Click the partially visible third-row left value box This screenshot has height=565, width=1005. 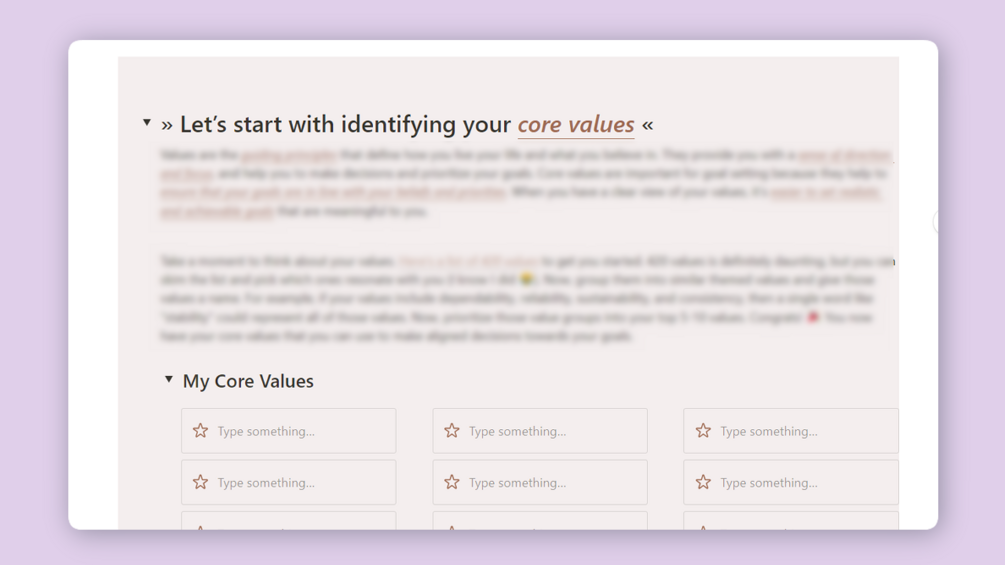pyautogui.click(x=288, y=521)
